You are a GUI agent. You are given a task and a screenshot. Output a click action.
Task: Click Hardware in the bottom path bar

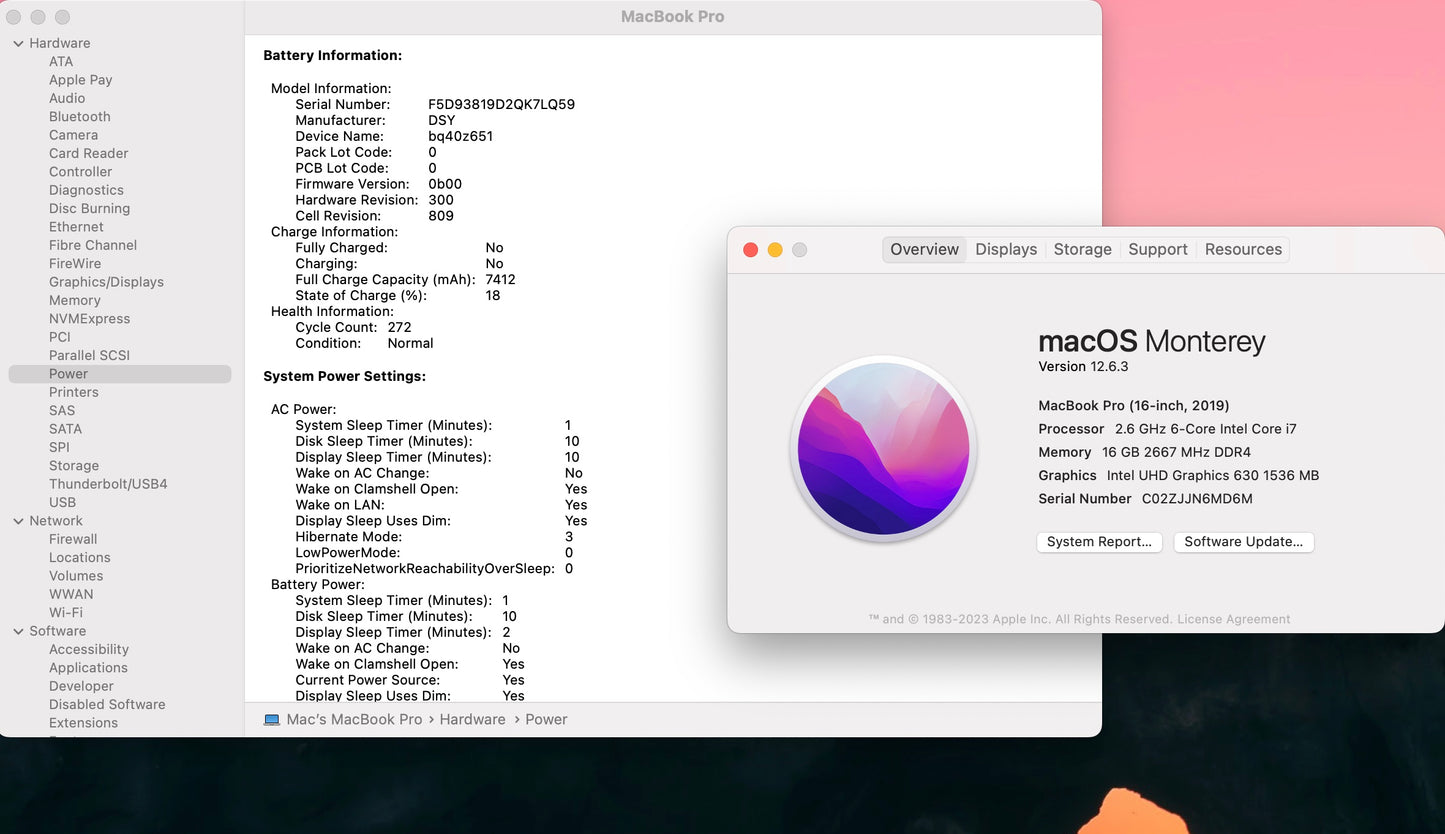[x=472, y=720]
